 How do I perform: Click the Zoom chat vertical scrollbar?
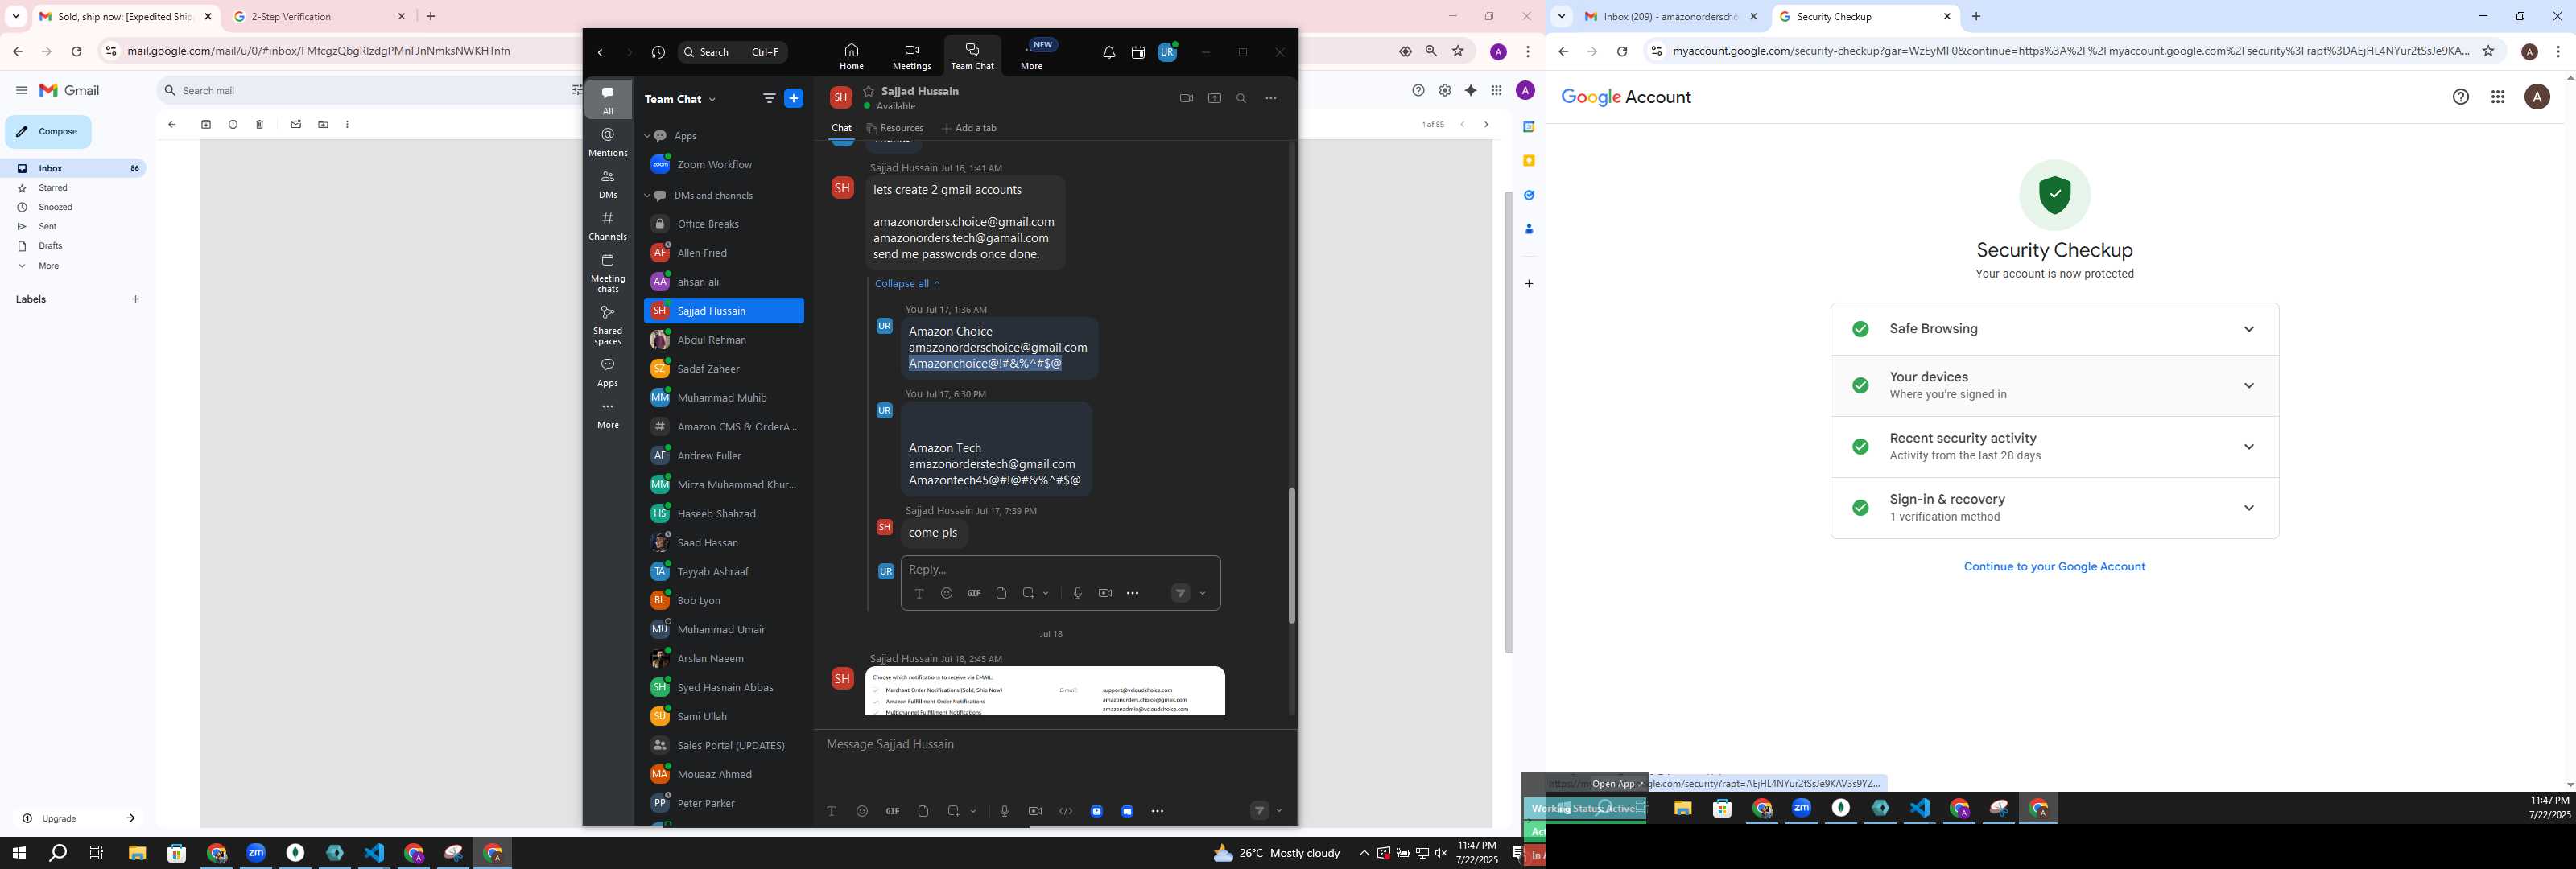pyautogui.click(x=1291, y=556)
